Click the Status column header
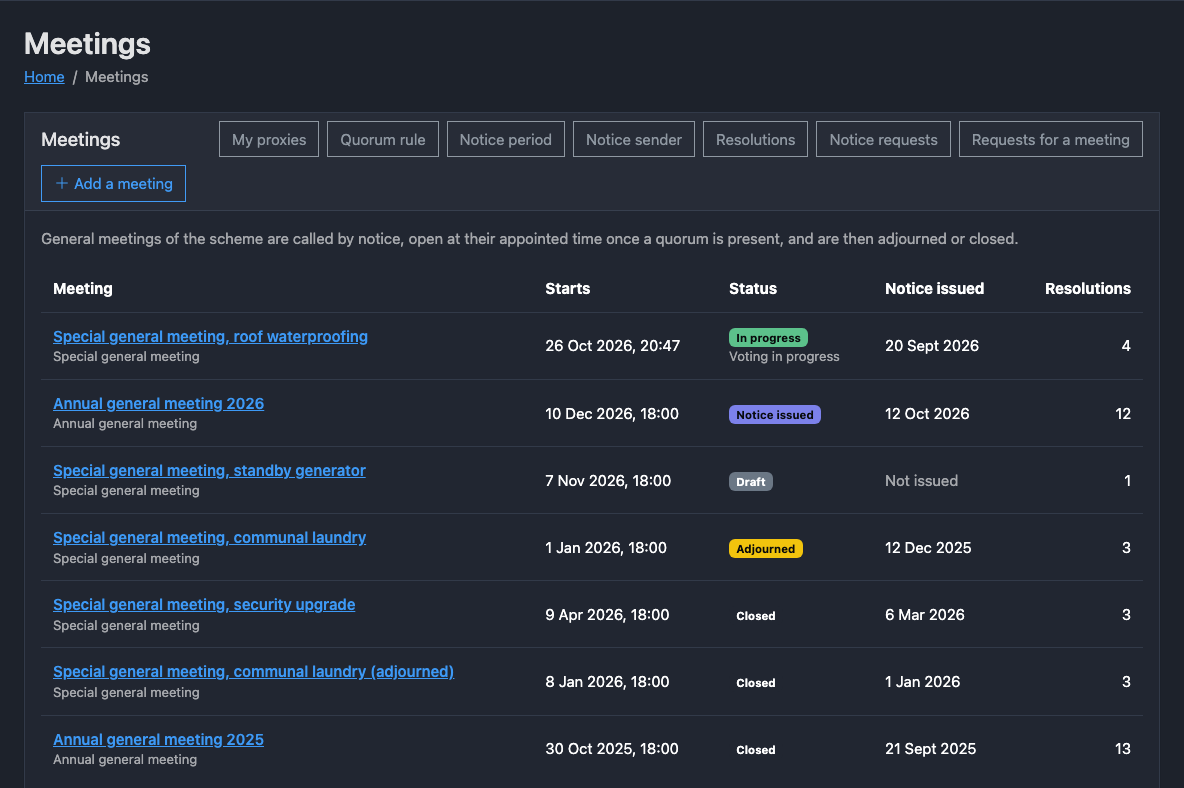Viewport: 1184px width, 788px height. tap(753, 288)
